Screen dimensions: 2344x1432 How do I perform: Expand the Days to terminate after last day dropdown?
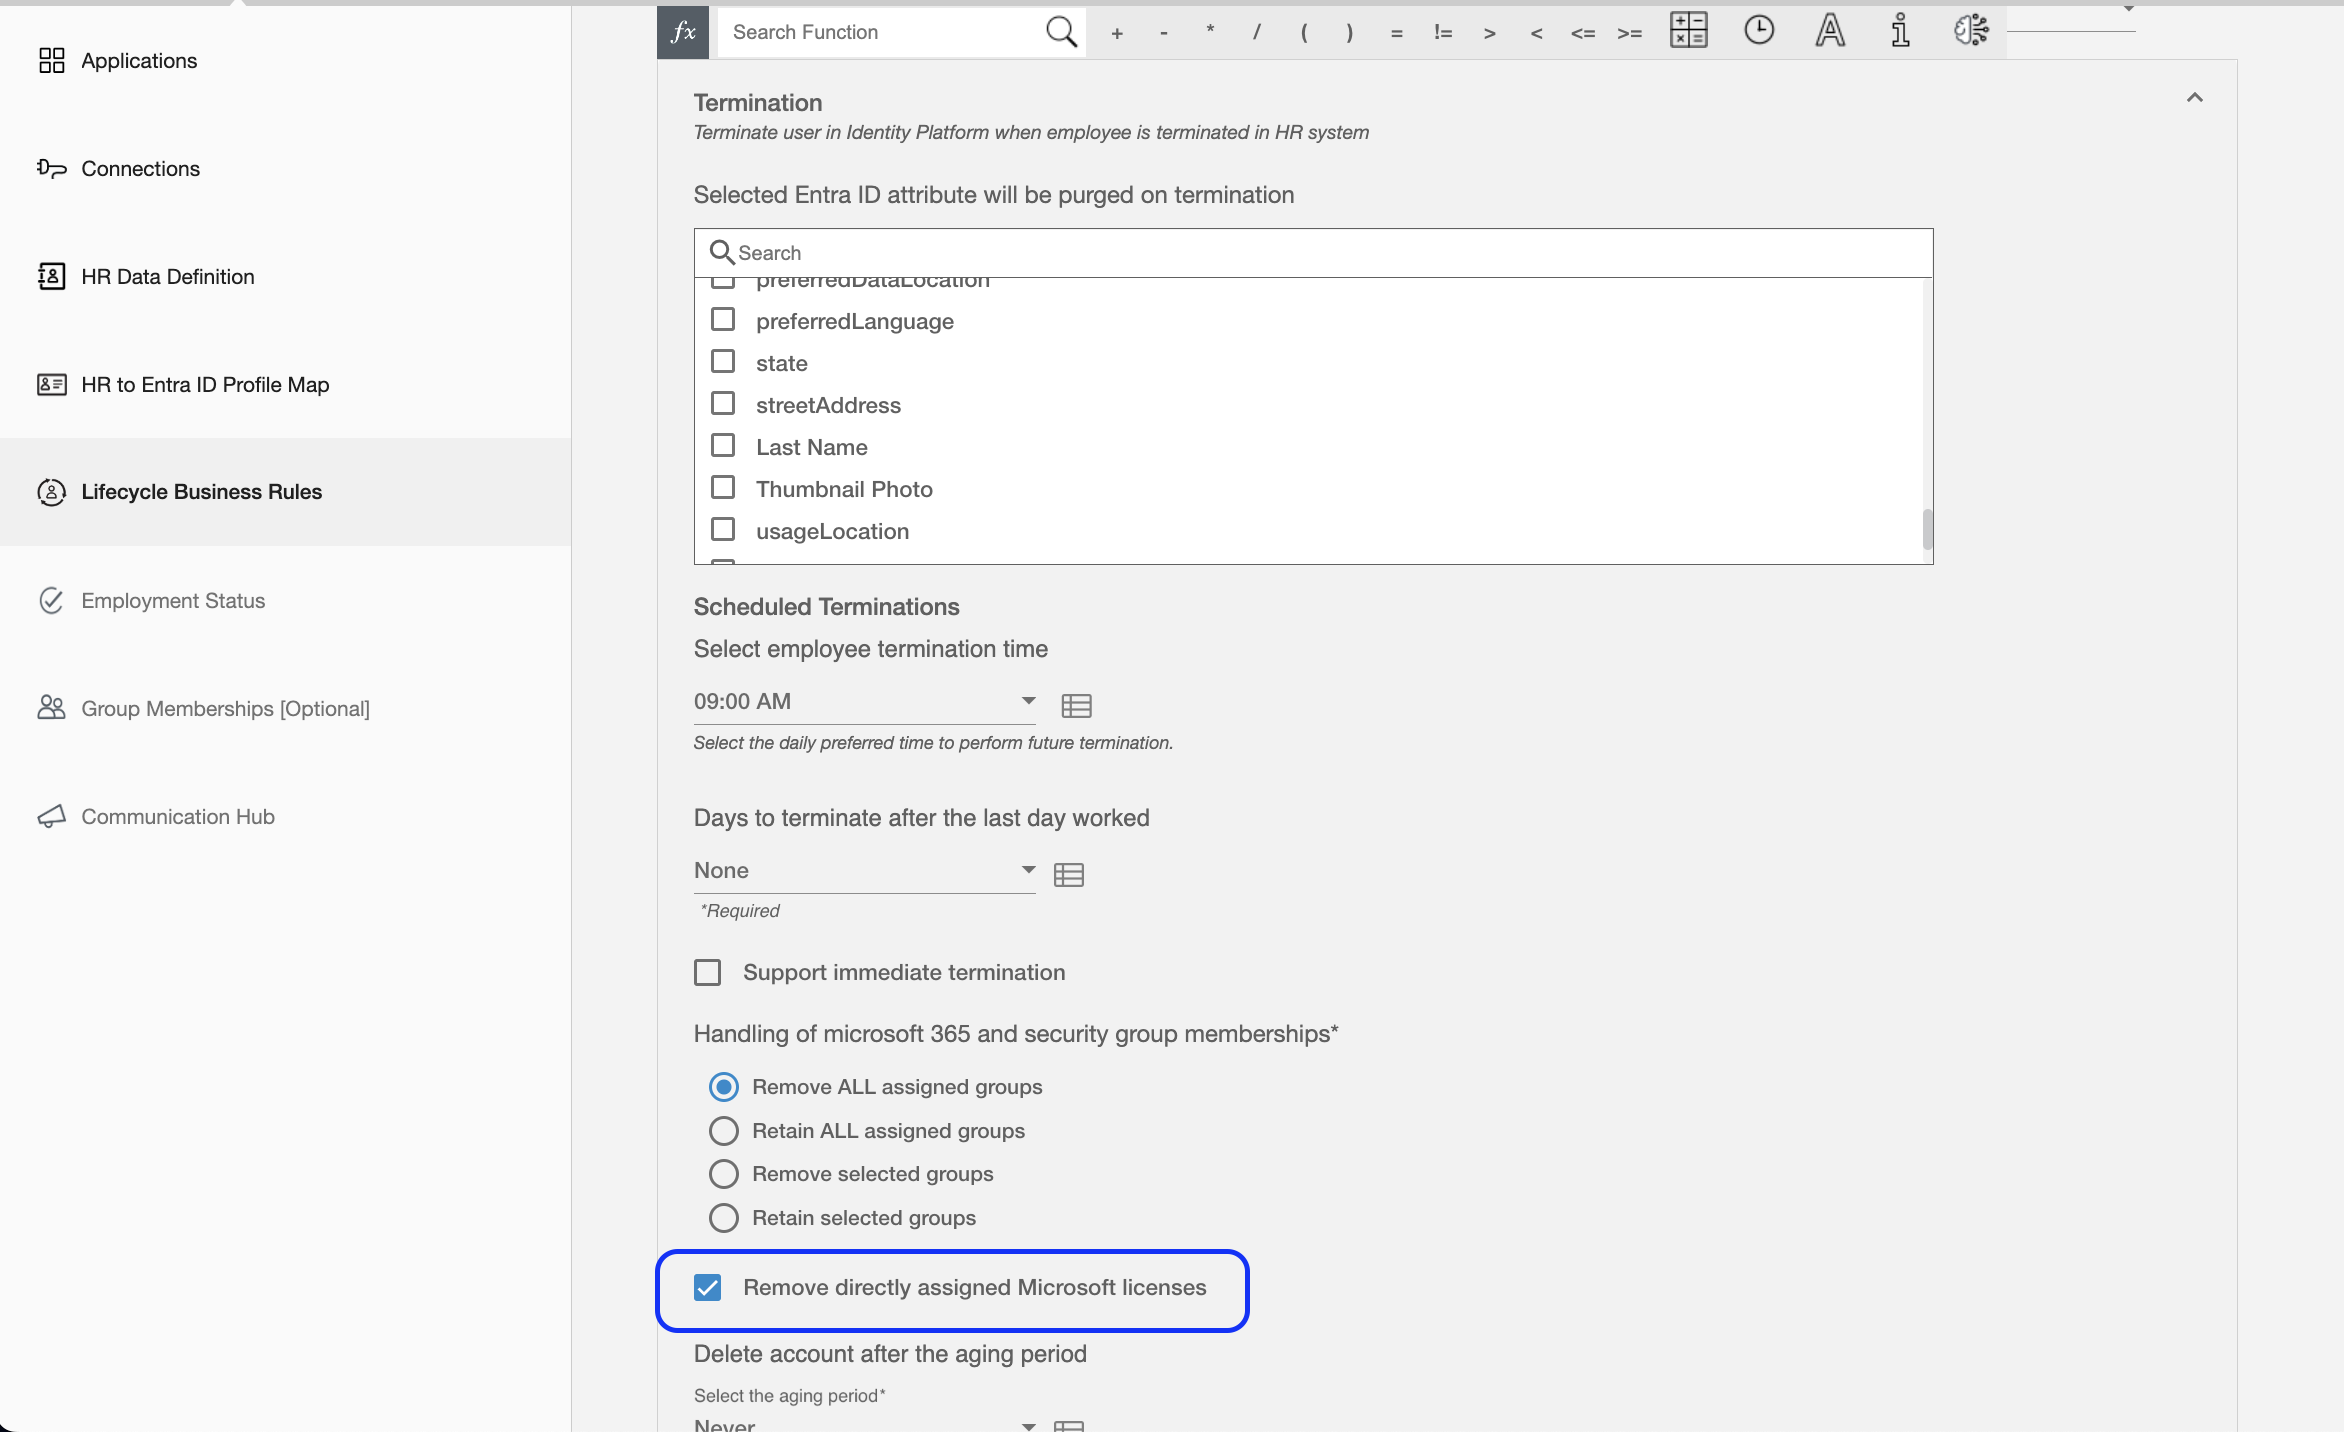(1026, 869)
